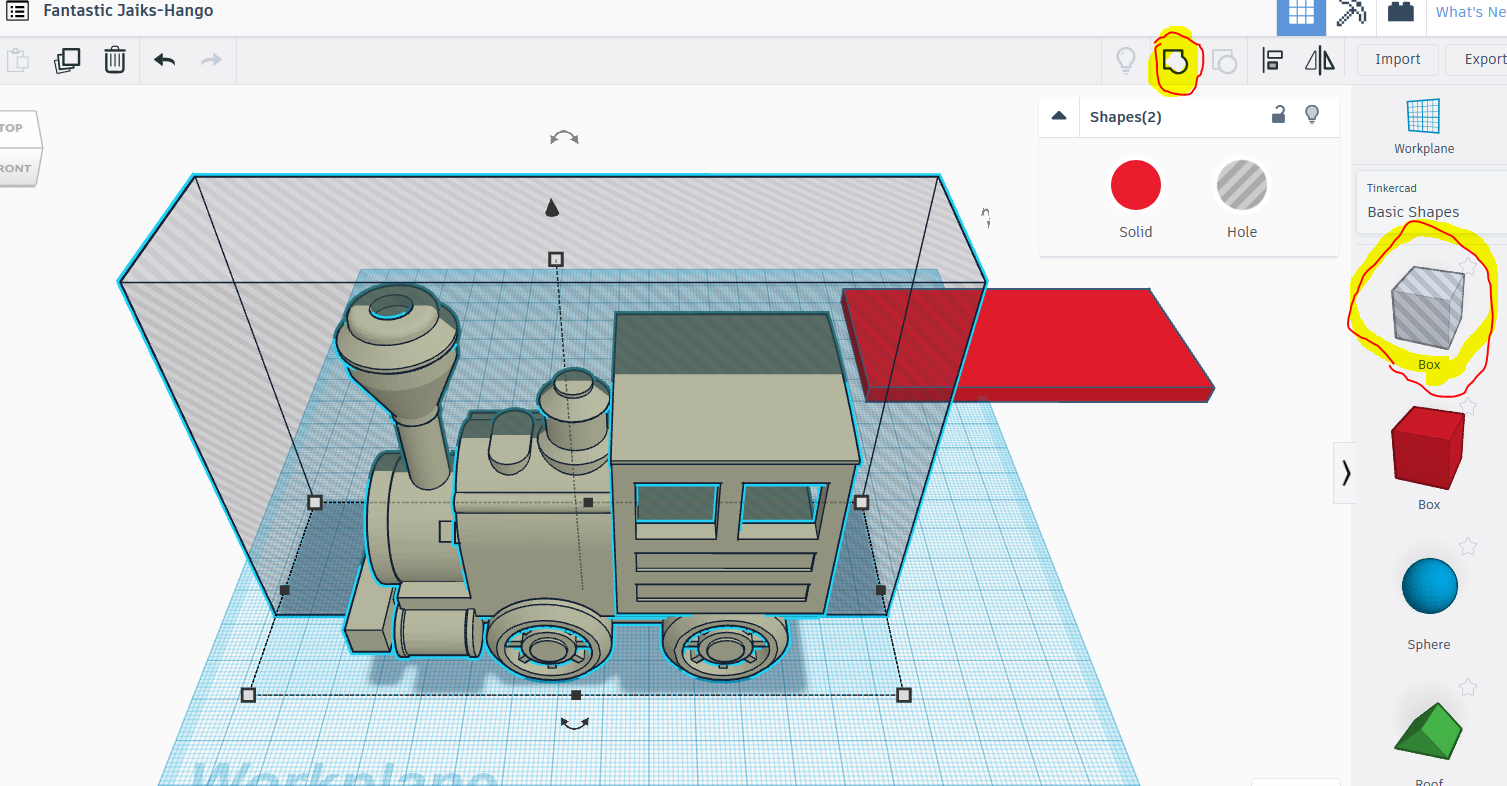Pick the Sphere shape from the sidebar

1428,586
